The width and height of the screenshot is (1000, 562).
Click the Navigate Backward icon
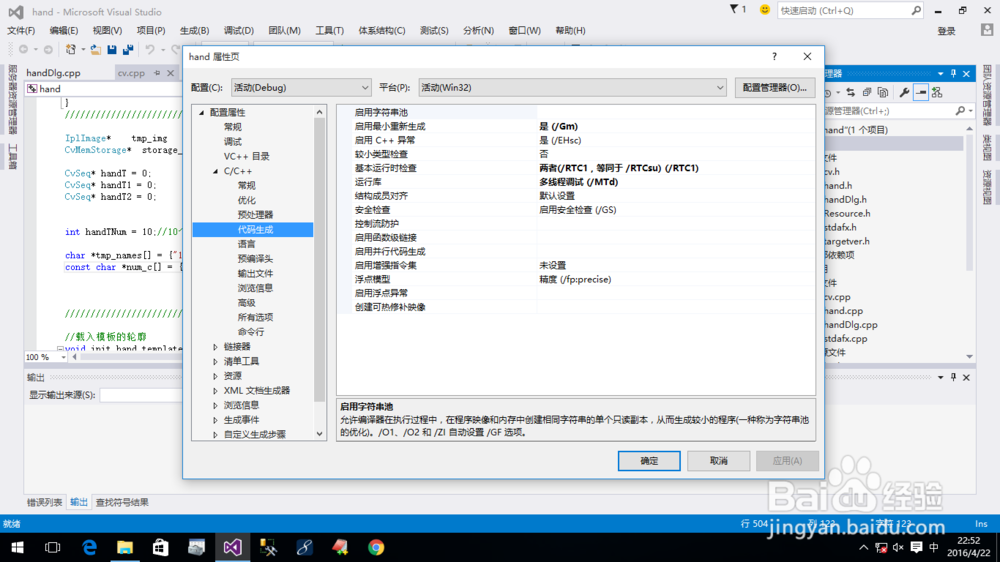point(24,49)
